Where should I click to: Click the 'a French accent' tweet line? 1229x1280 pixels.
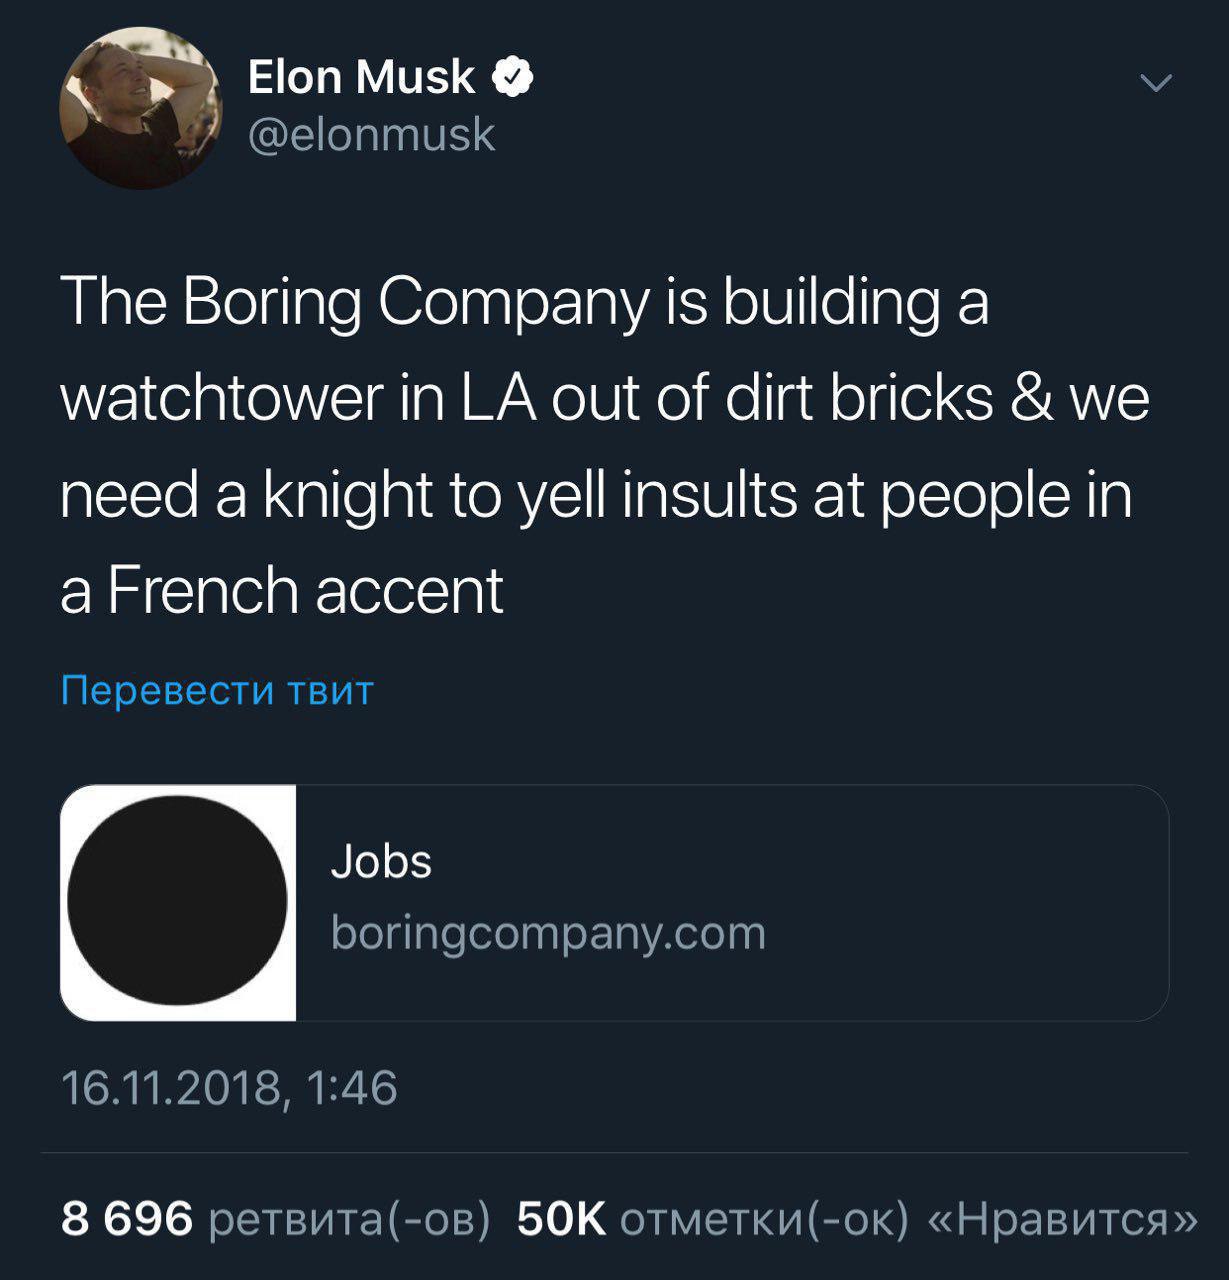coord(282,590)
